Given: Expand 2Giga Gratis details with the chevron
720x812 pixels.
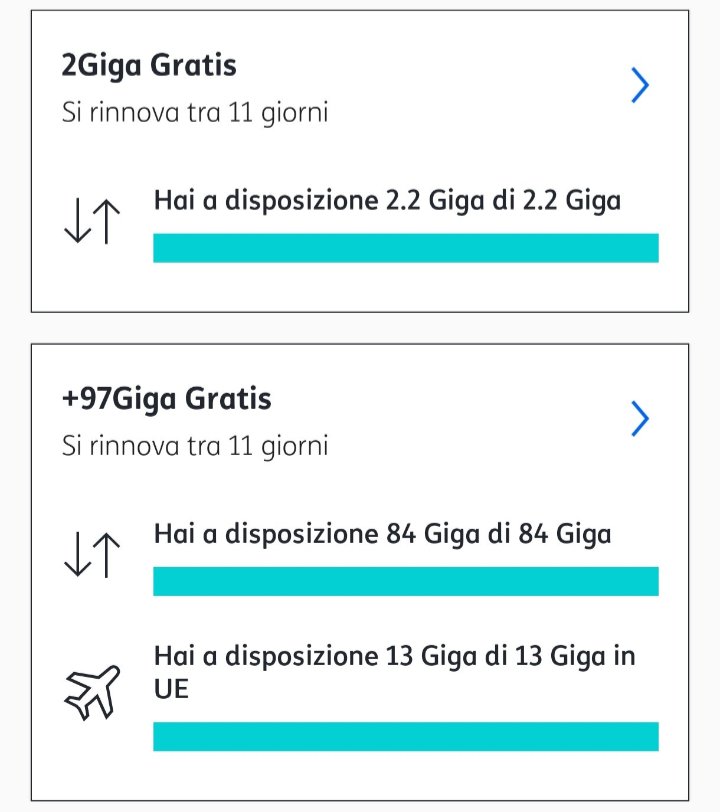Looking at the screenshot, I should click(x=640, y=86).
